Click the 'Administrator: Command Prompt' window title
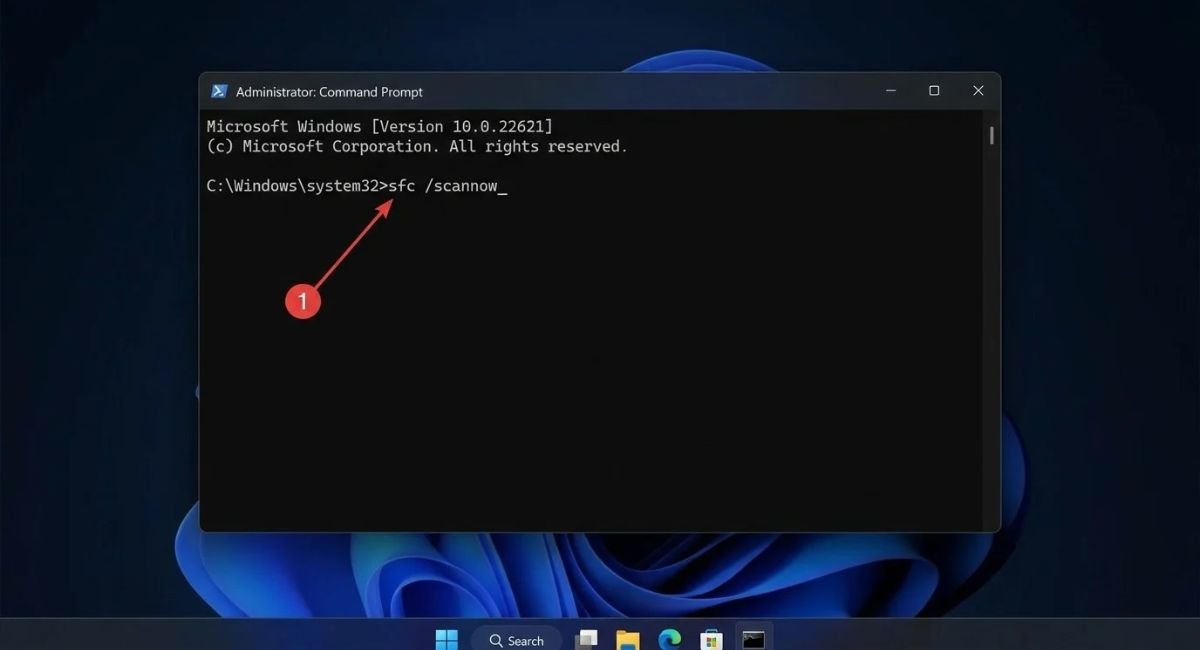The image size is (1200, 650). 329,92
